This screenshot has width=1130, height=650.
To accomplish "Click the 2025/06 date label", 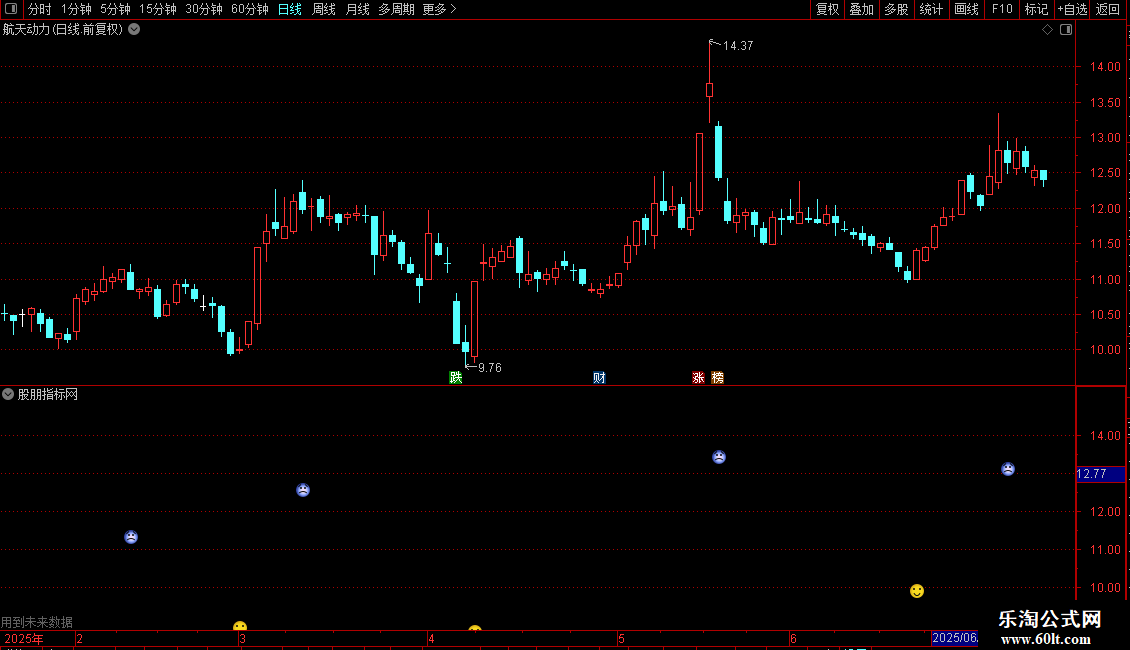I will (954, 638).
